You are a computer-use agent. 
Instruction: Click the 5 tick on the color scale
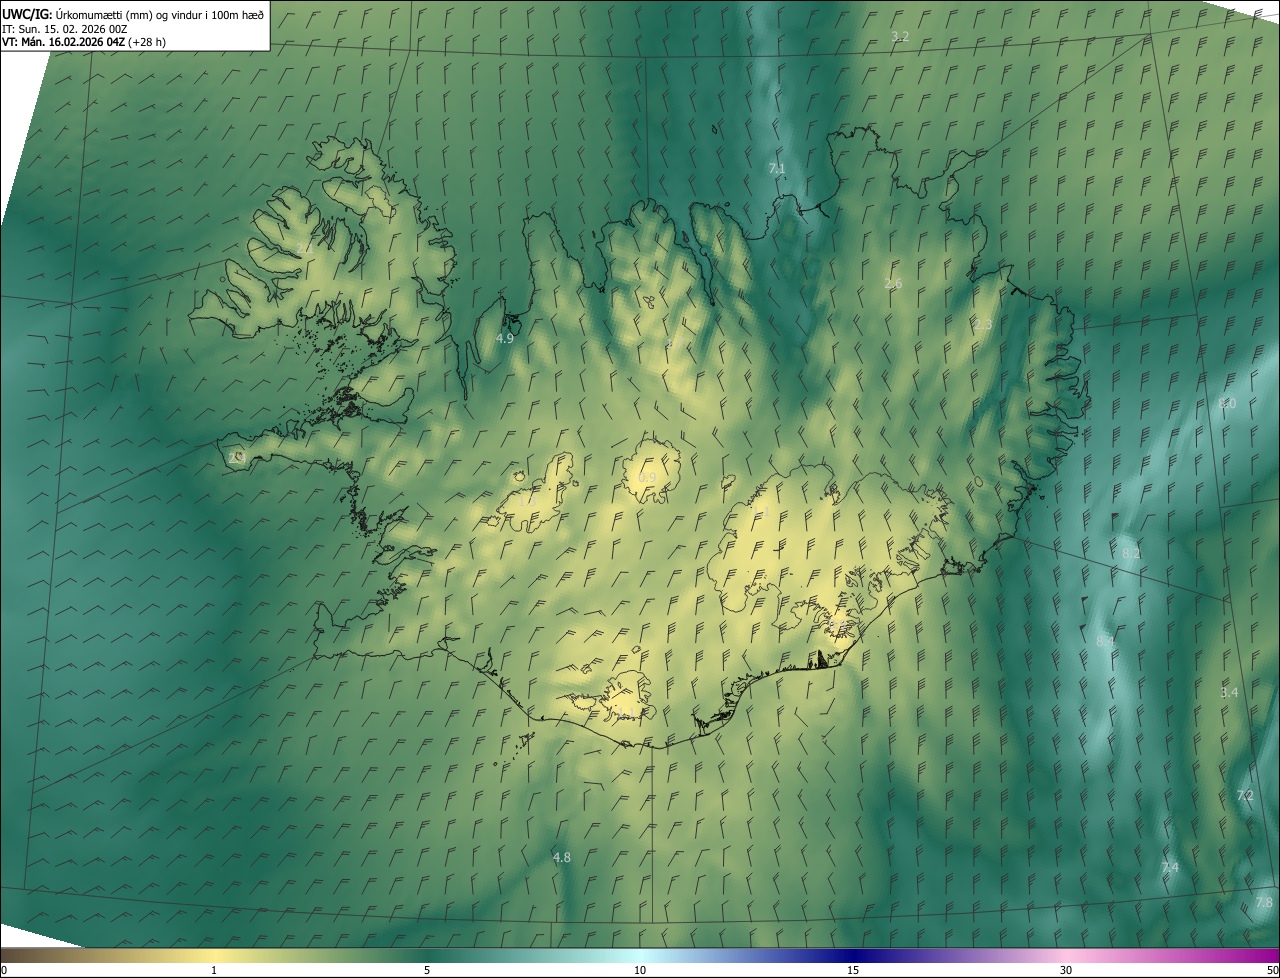click(x=427, y=970)
